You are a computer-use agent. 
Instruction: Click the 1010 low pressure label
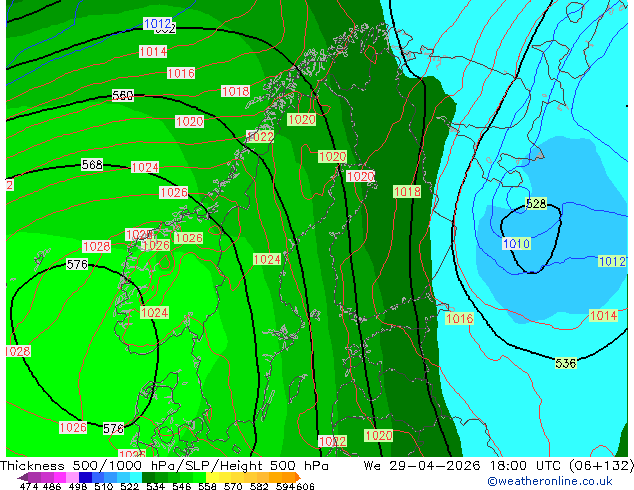pyautogui.click(x=516, y=243)
